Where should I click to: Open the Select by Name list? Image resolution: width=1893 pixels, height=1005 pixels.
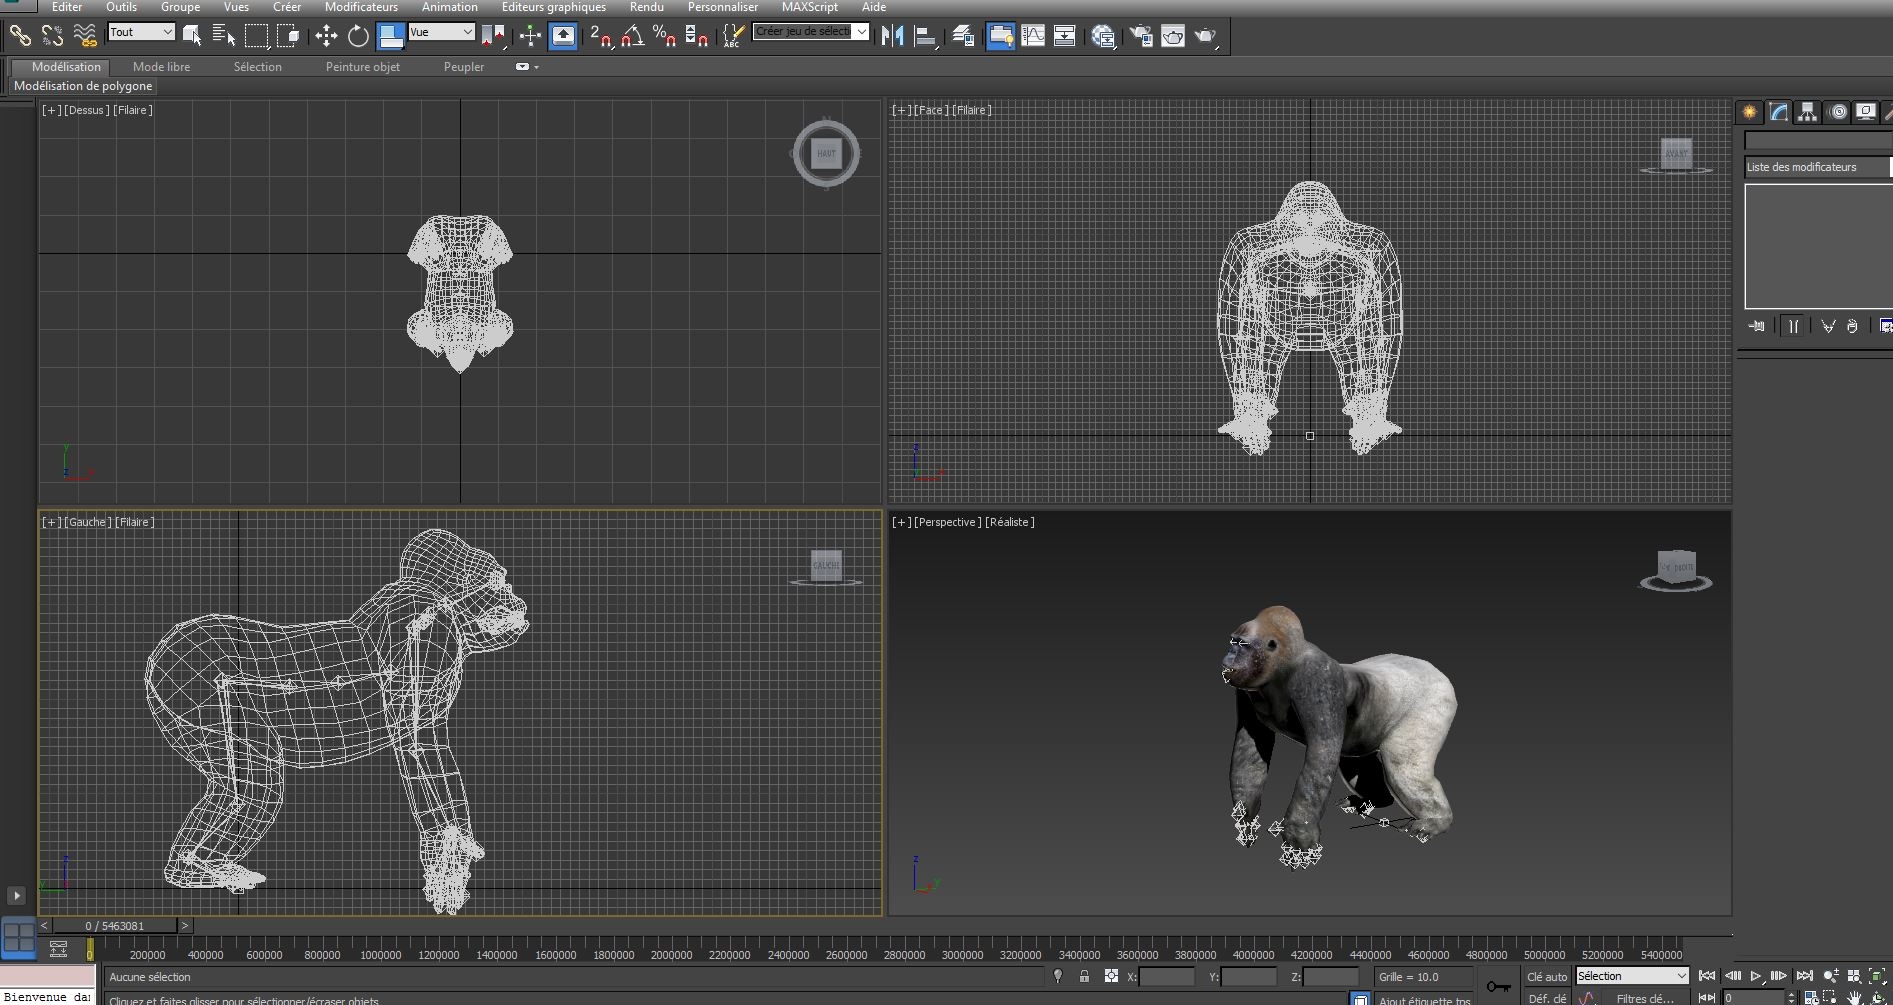tap(224, 36)
